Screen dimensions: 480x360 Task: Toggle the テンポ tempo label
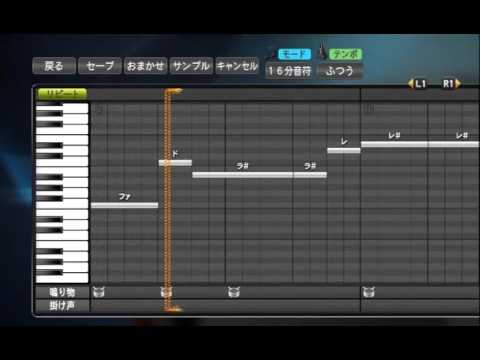click(346, 54)
